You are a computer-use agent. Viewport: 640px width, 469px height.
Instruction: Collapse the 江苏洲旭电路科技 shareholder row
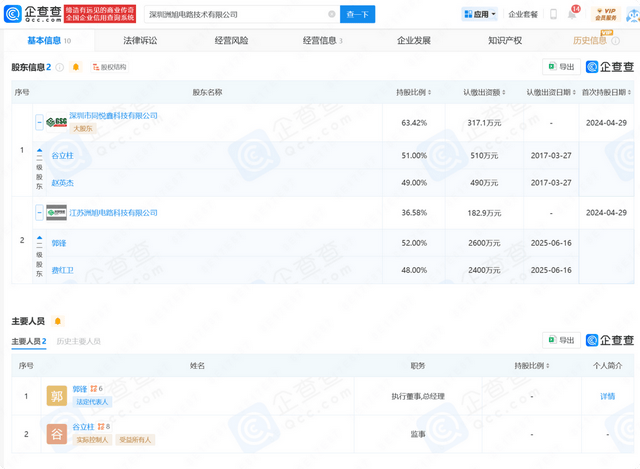click(39, 213)
